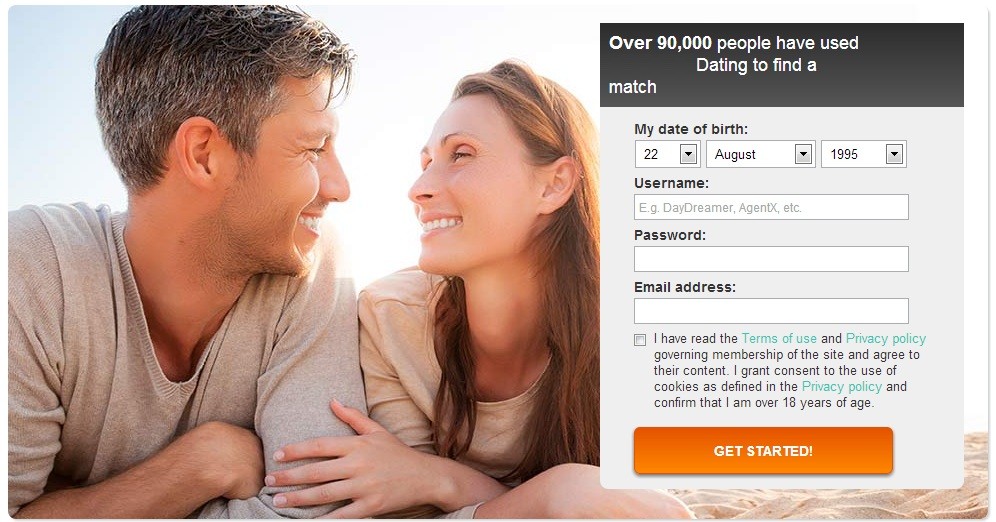This screenshot has width=996, height=522.
Task: Click the Over 90,000 people header banner
Action: (x=782, y=65)
